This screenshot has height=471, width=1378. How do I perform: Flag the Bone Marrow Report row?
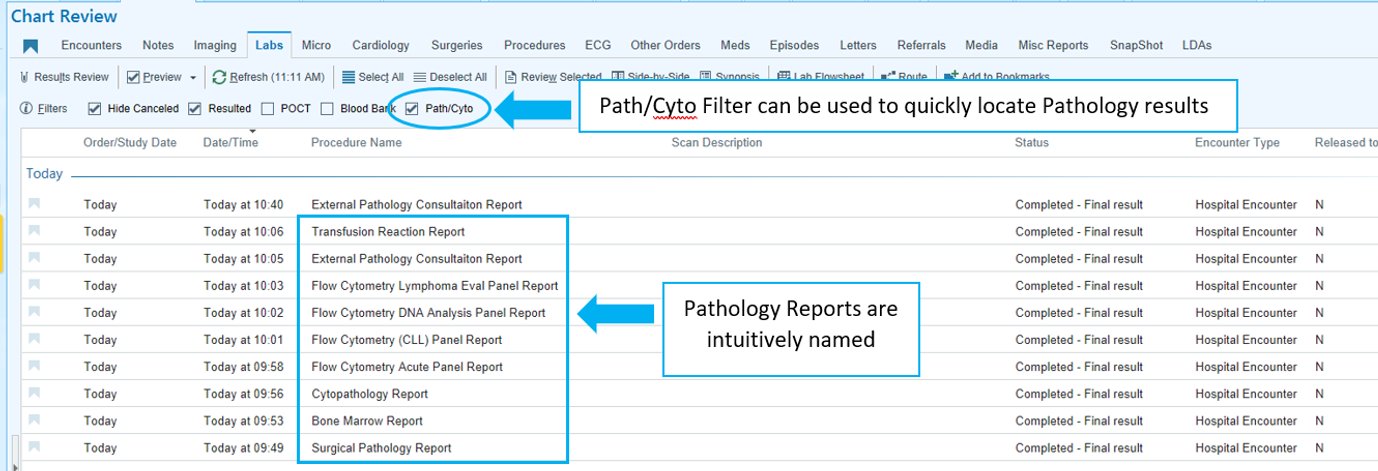pyautogui.click(x=35, y=420)
